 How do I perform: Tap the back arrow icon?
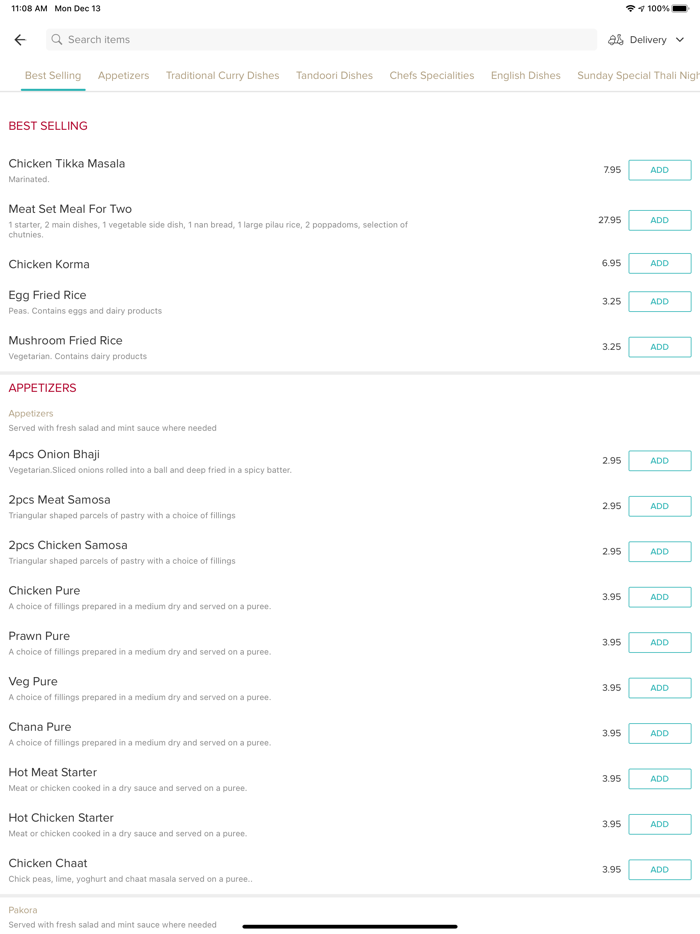point(20,40)
